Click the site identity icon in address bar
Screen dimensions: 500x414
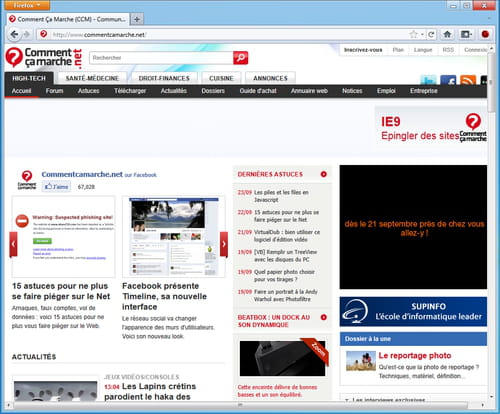tap(43, 34)
